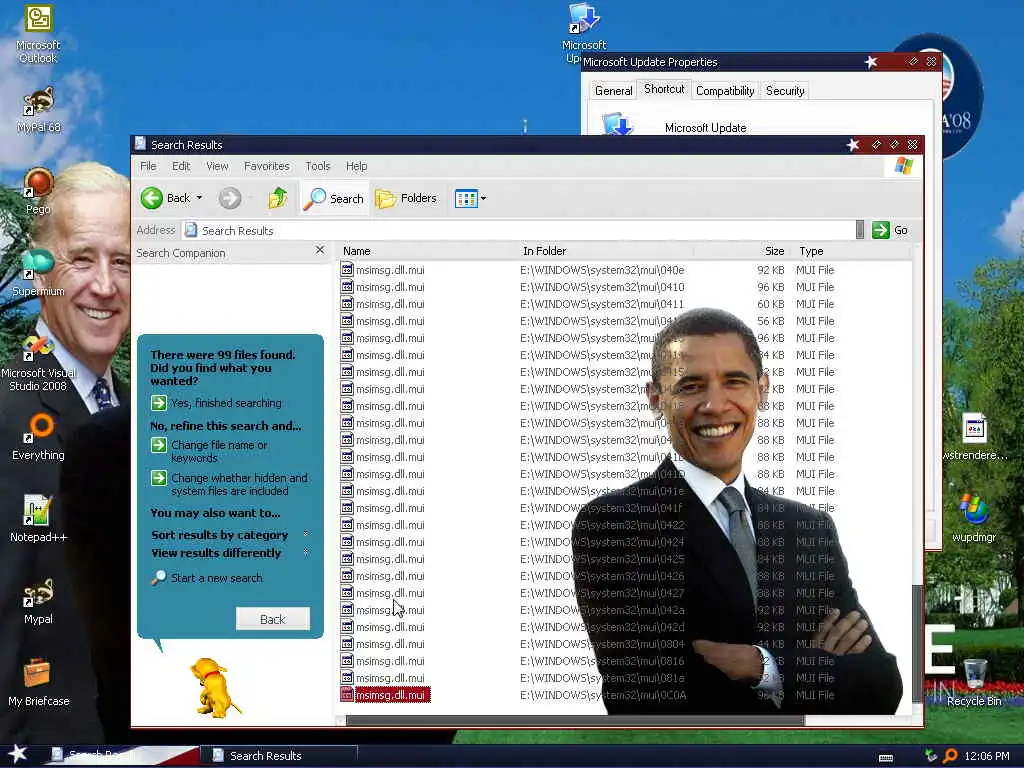Viewport: 1024px width, 768px height.
Task: Show the Folders pane
Action: [x=406, y=198]
